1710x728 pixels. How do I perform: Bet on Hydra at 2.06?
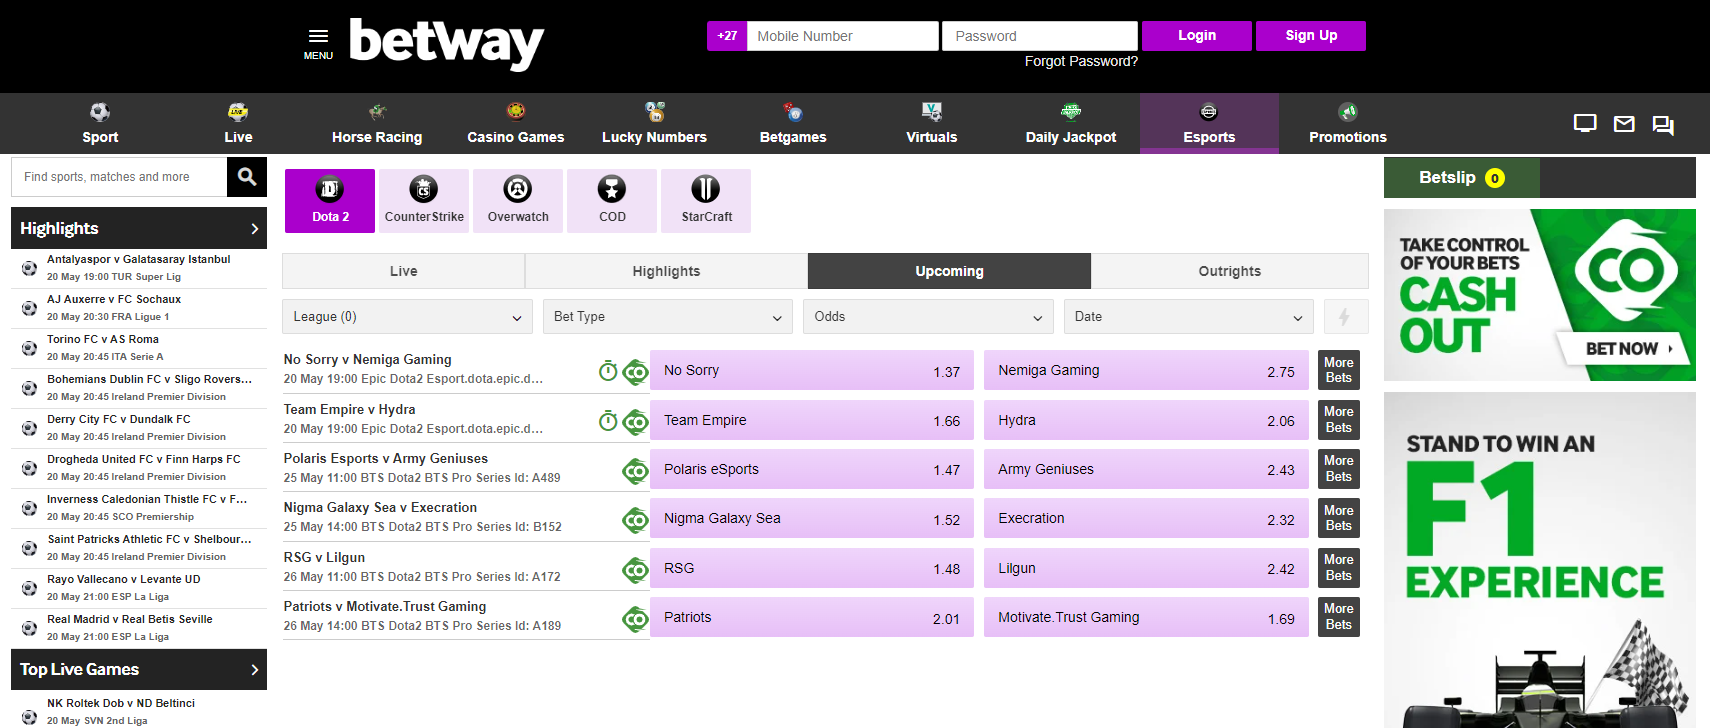click(1146, 421)
